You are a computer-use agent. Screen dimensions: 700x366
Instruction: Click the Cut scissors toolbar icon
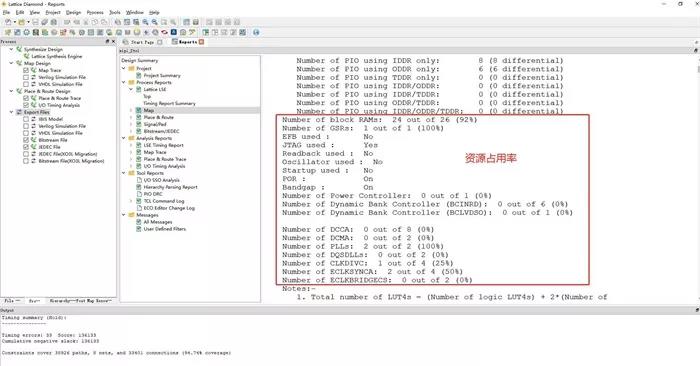coord(86,22)
